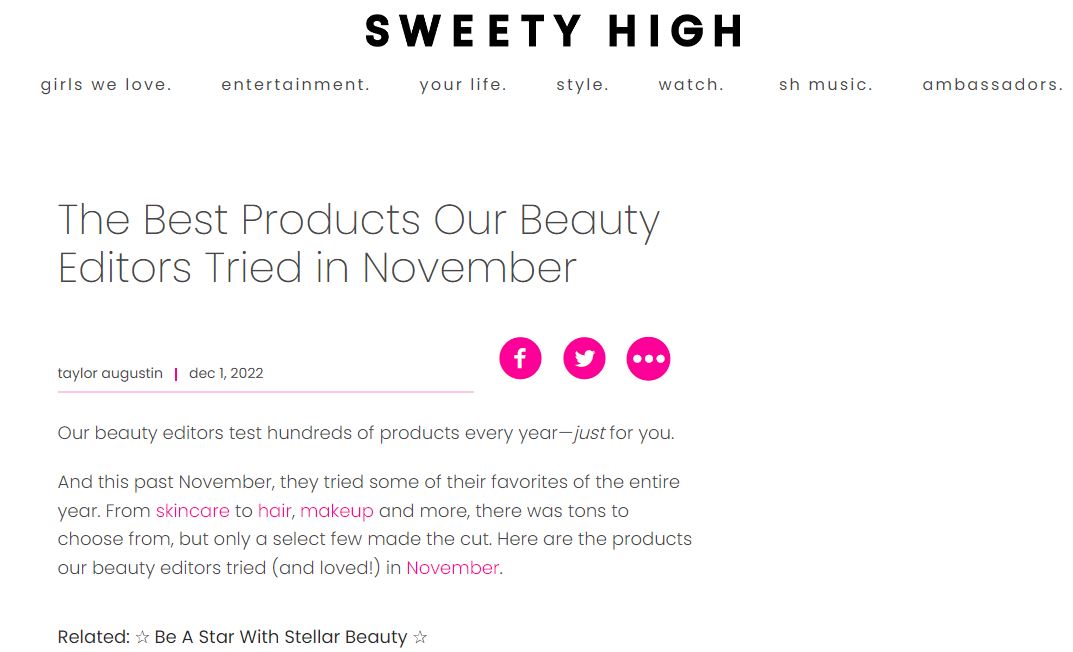
Task: Open the 'watch' section
Action: (x=691, y=85)
